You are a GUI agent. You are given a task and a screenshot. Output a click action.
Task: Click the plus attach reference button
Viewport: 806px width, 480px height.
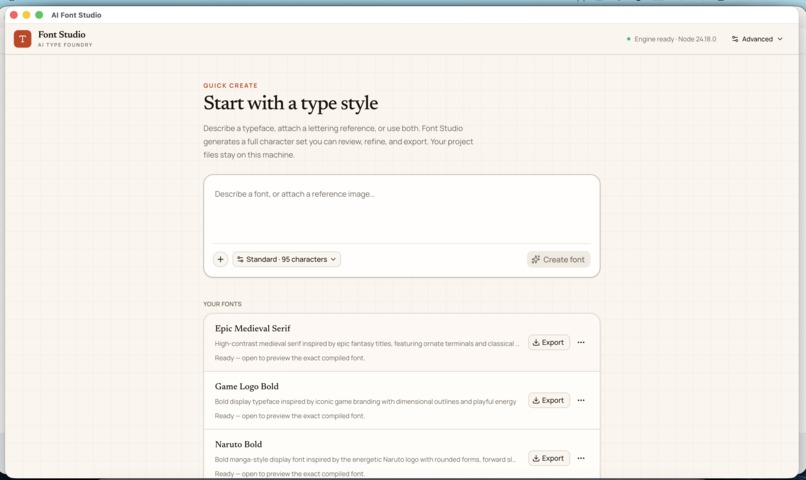click(221, 260)
